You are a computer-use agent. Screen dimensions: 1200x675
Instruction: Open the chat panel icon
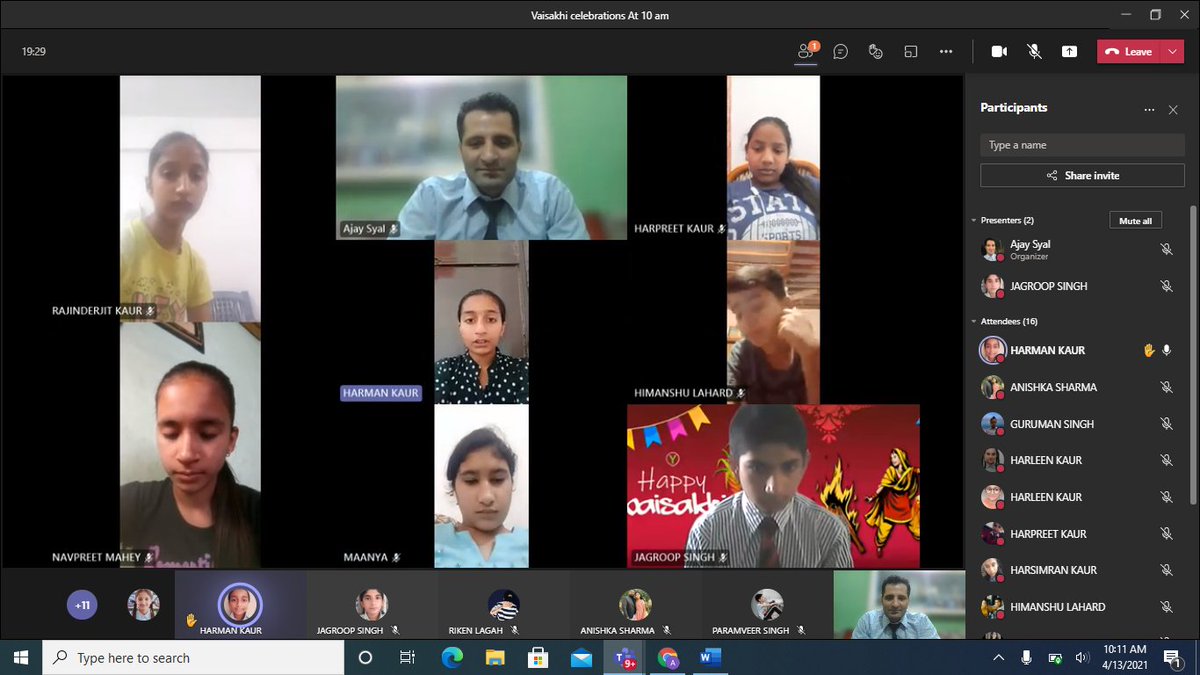click(x=841, y=51)
